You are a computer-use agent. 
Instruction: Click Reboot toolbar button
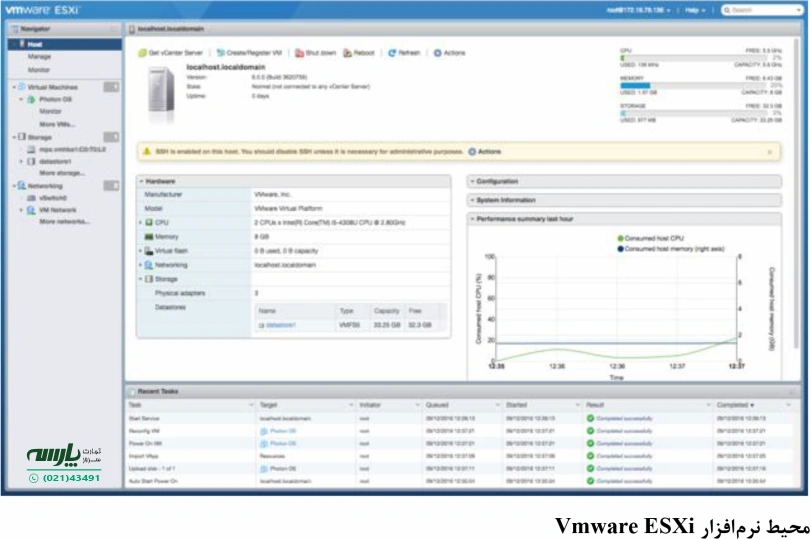click(359, 53)
